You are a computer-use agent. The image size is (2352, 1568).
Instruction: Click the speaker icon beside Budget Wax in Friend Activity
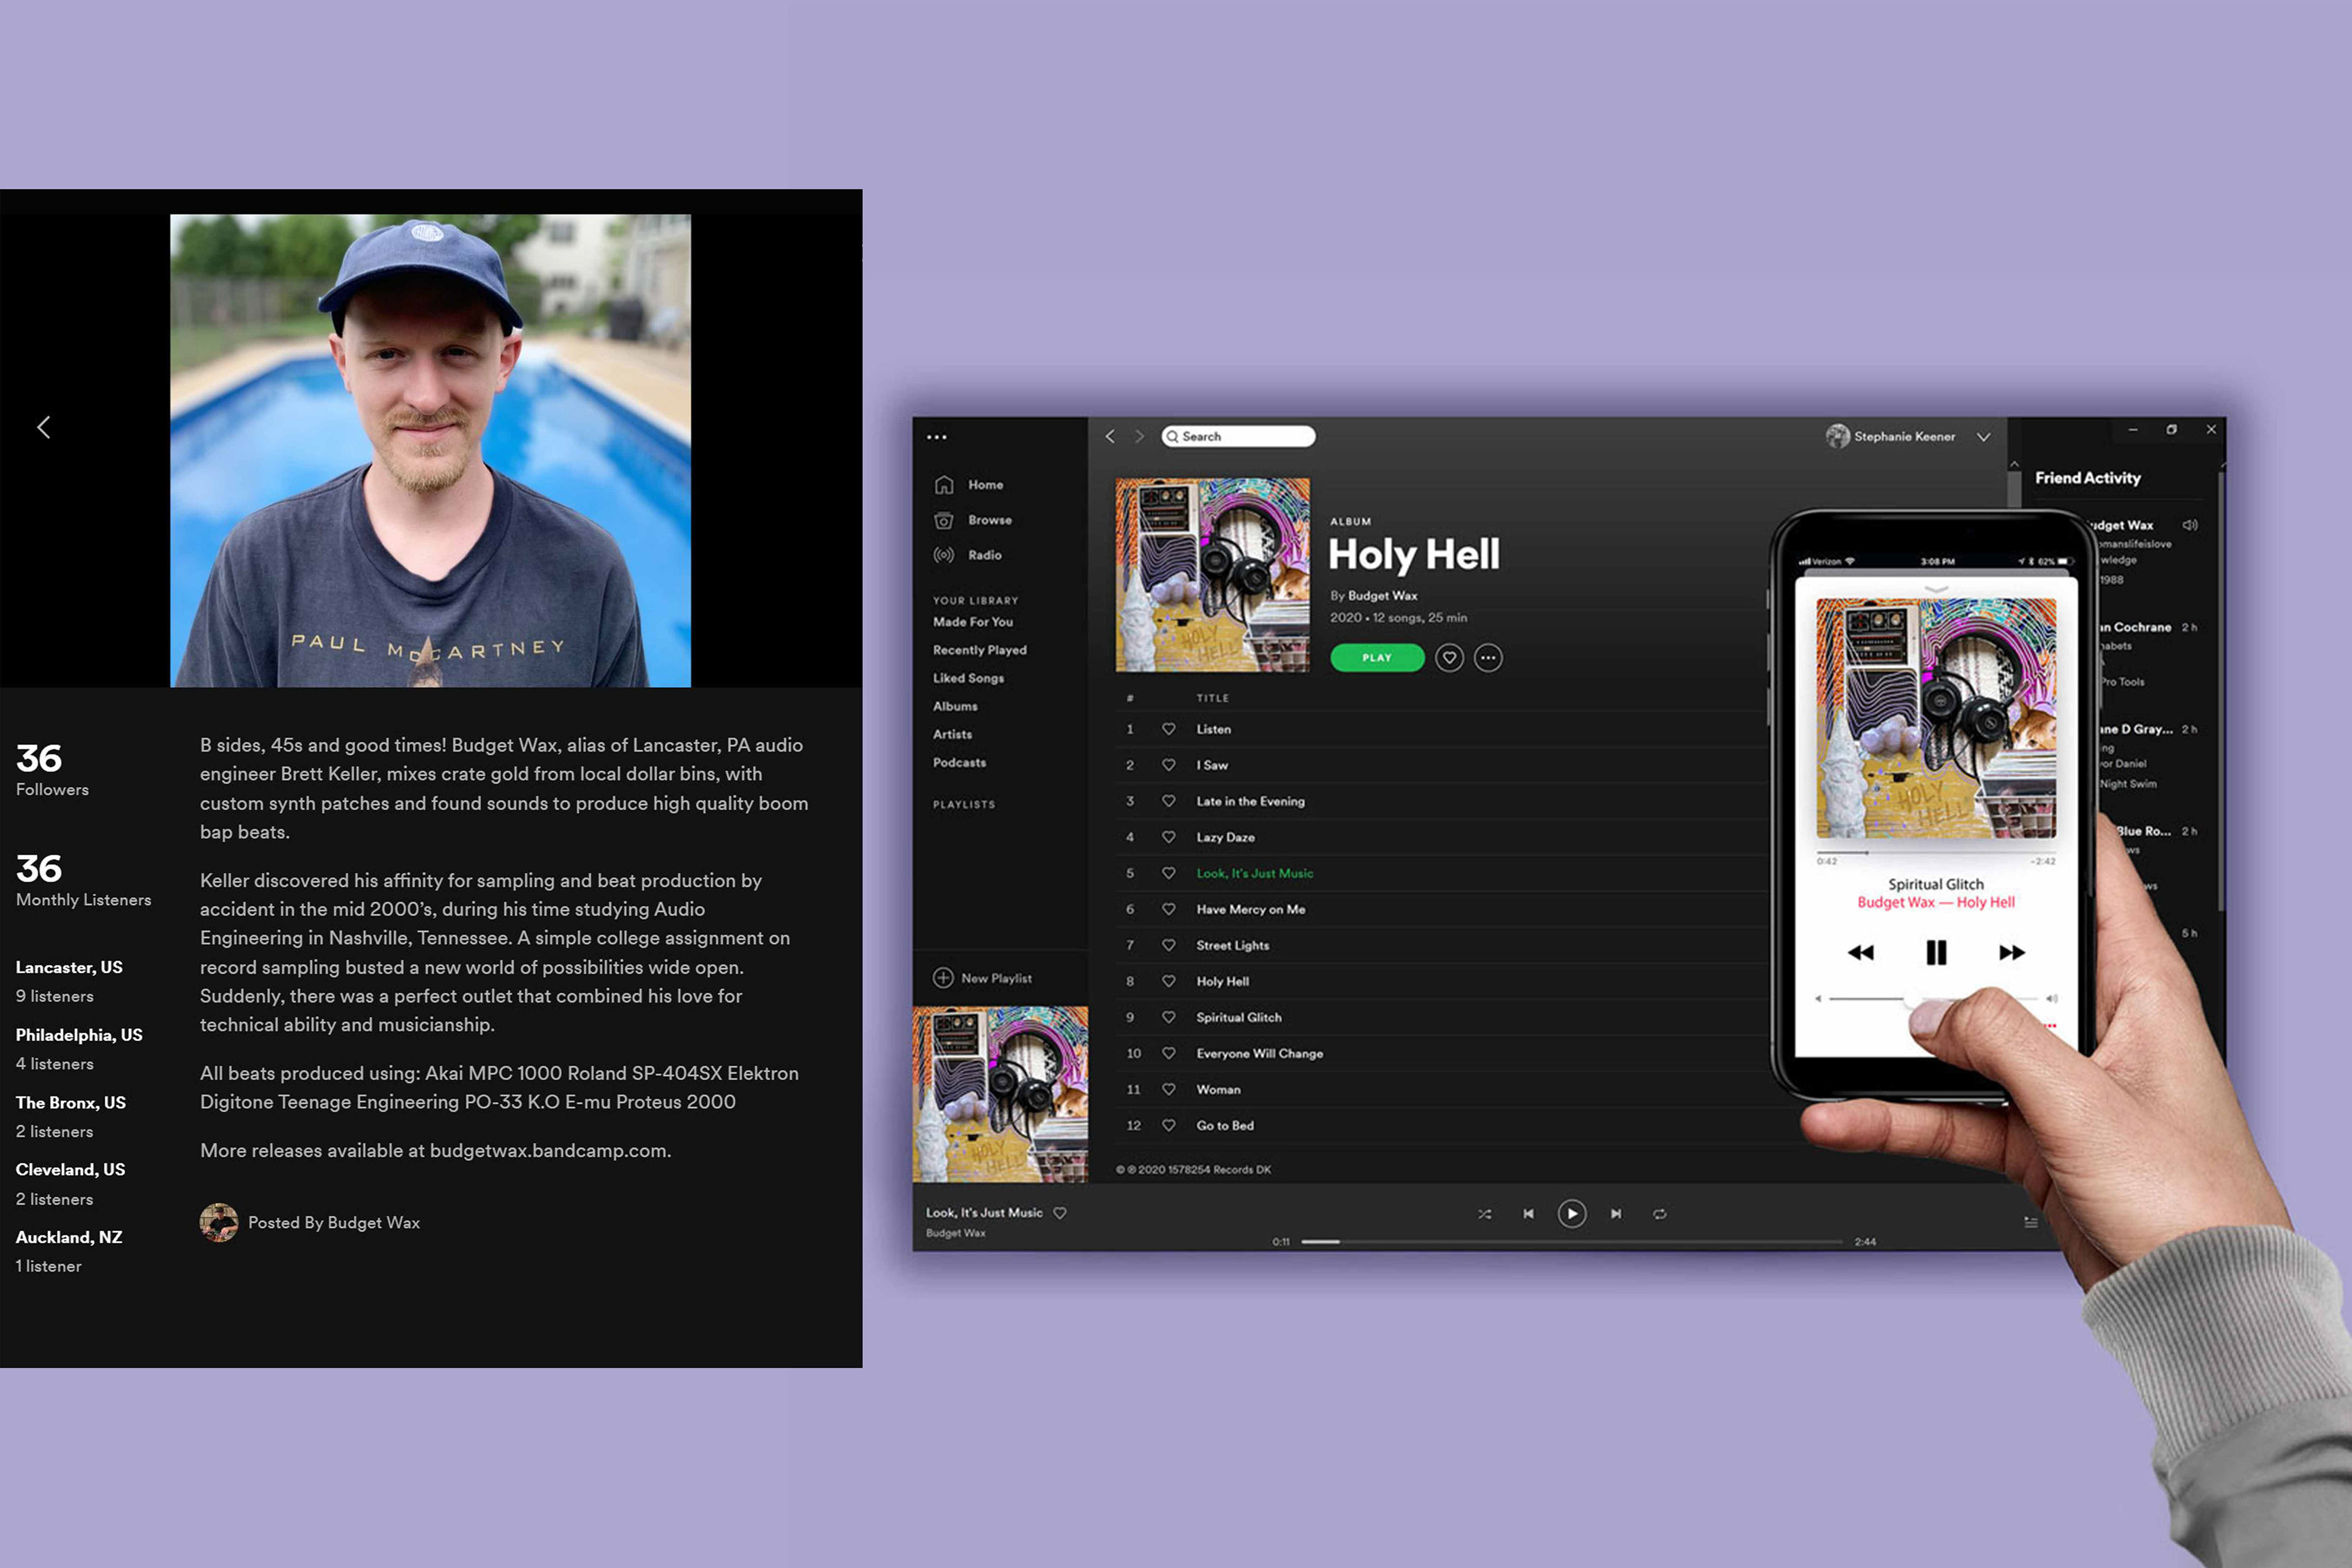(2189, 525)
